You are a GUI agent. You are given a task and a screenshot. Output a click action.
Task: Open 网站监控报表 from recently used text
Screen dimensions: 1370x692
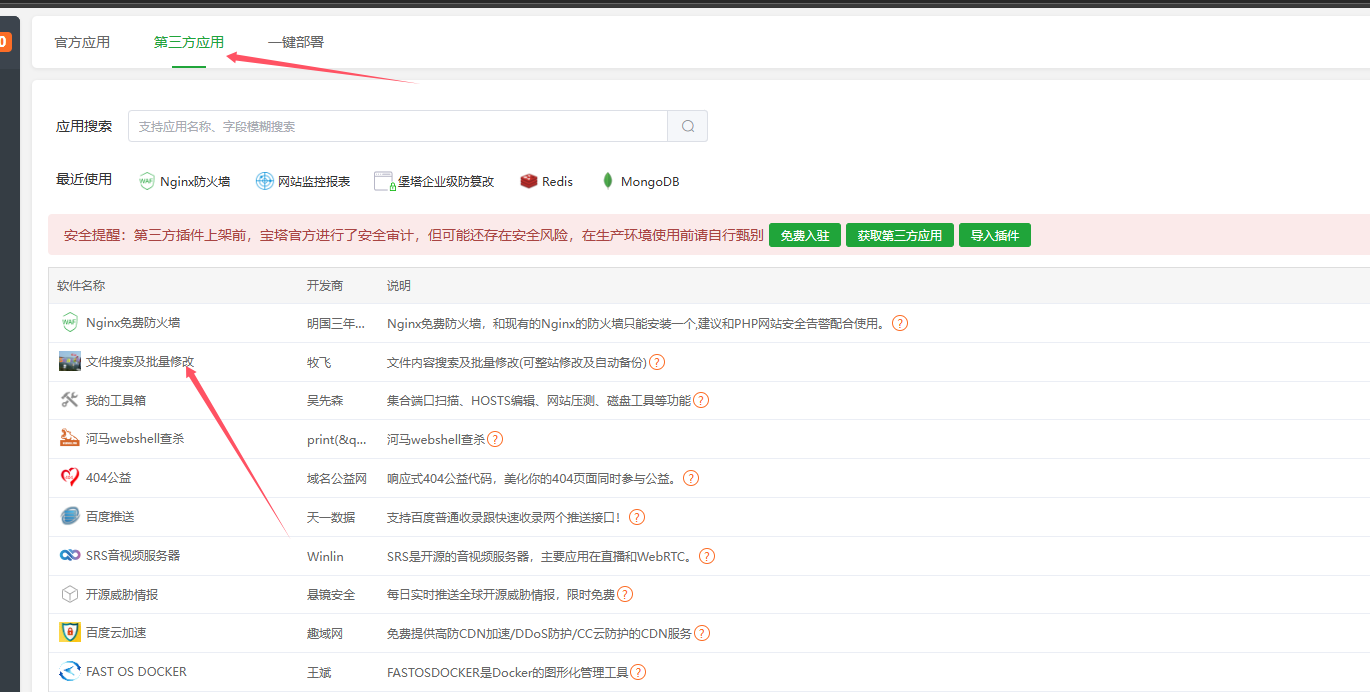coord(314,182)
